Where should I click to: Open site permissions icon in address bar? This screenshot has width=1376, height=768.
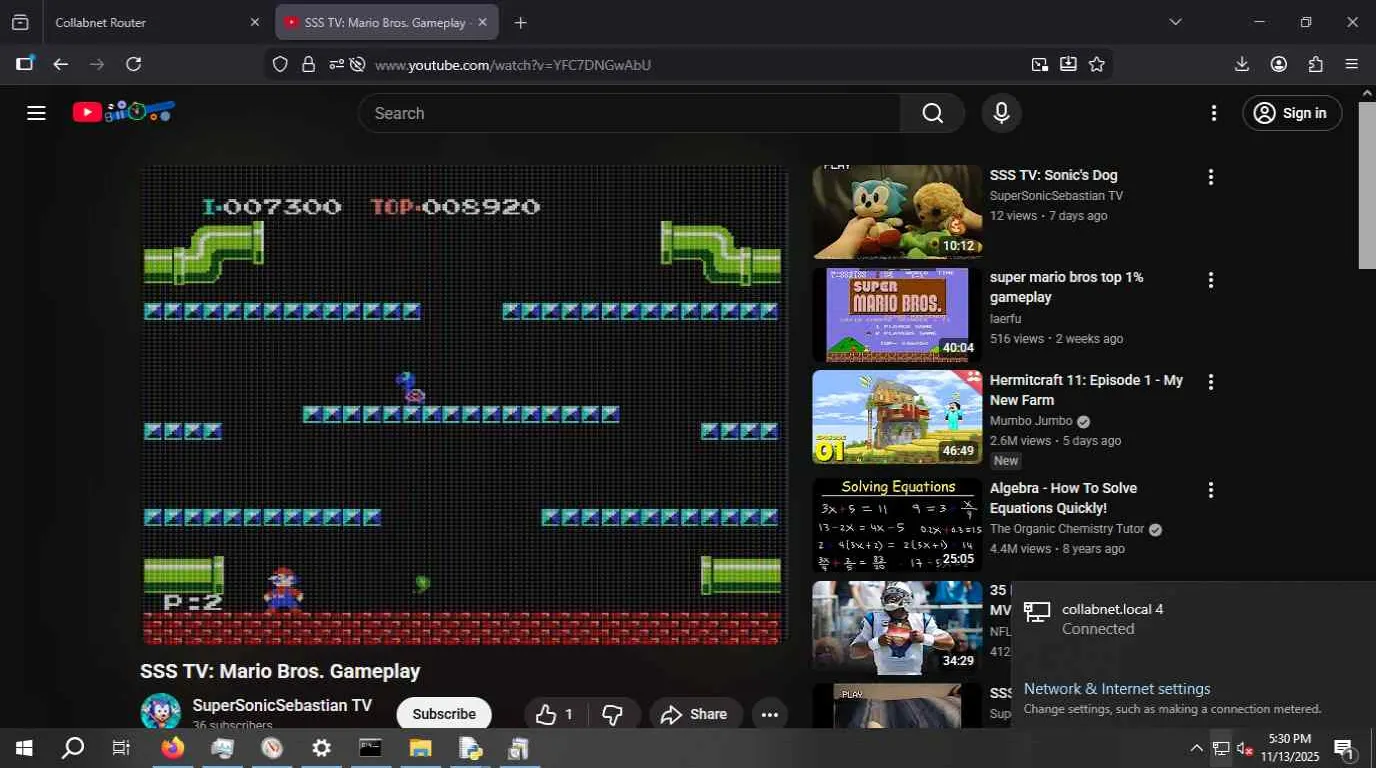pos(336,64)
